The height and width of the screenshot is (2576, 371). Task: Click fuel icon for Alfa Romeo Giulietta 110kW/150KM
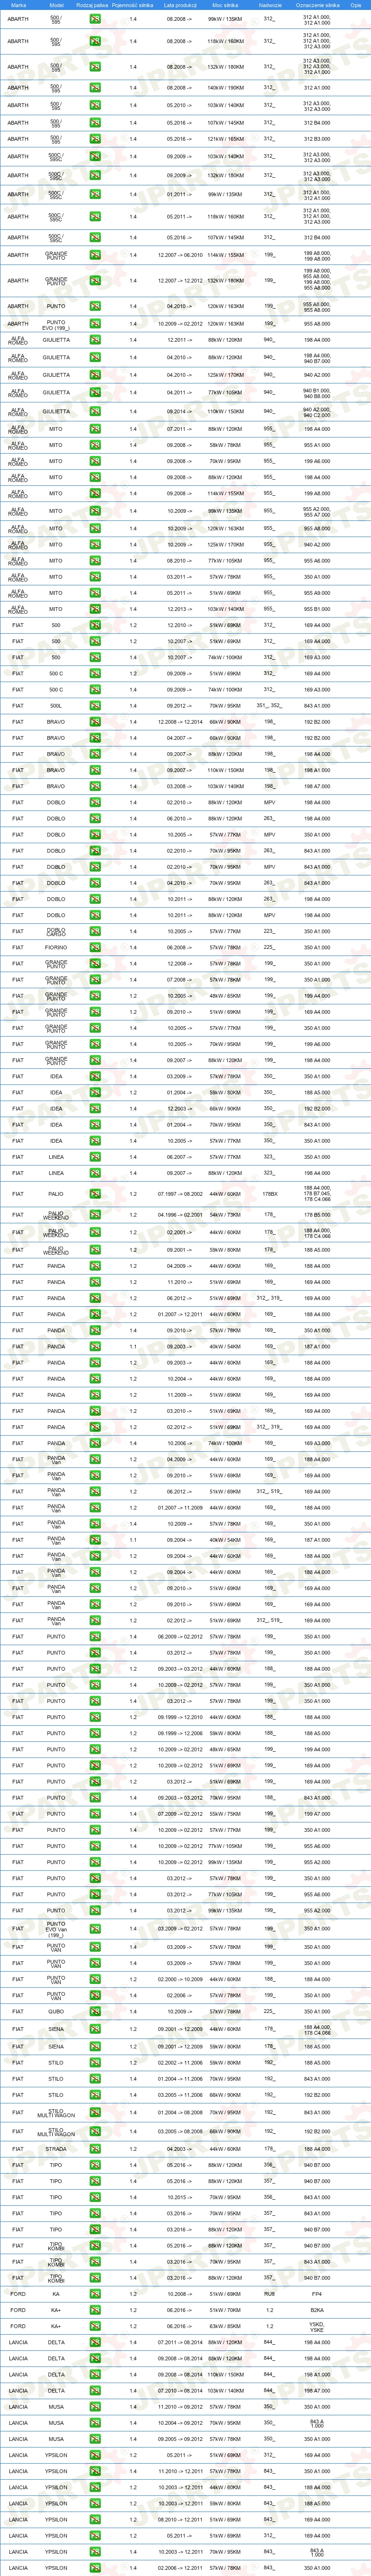coord(95,411)
